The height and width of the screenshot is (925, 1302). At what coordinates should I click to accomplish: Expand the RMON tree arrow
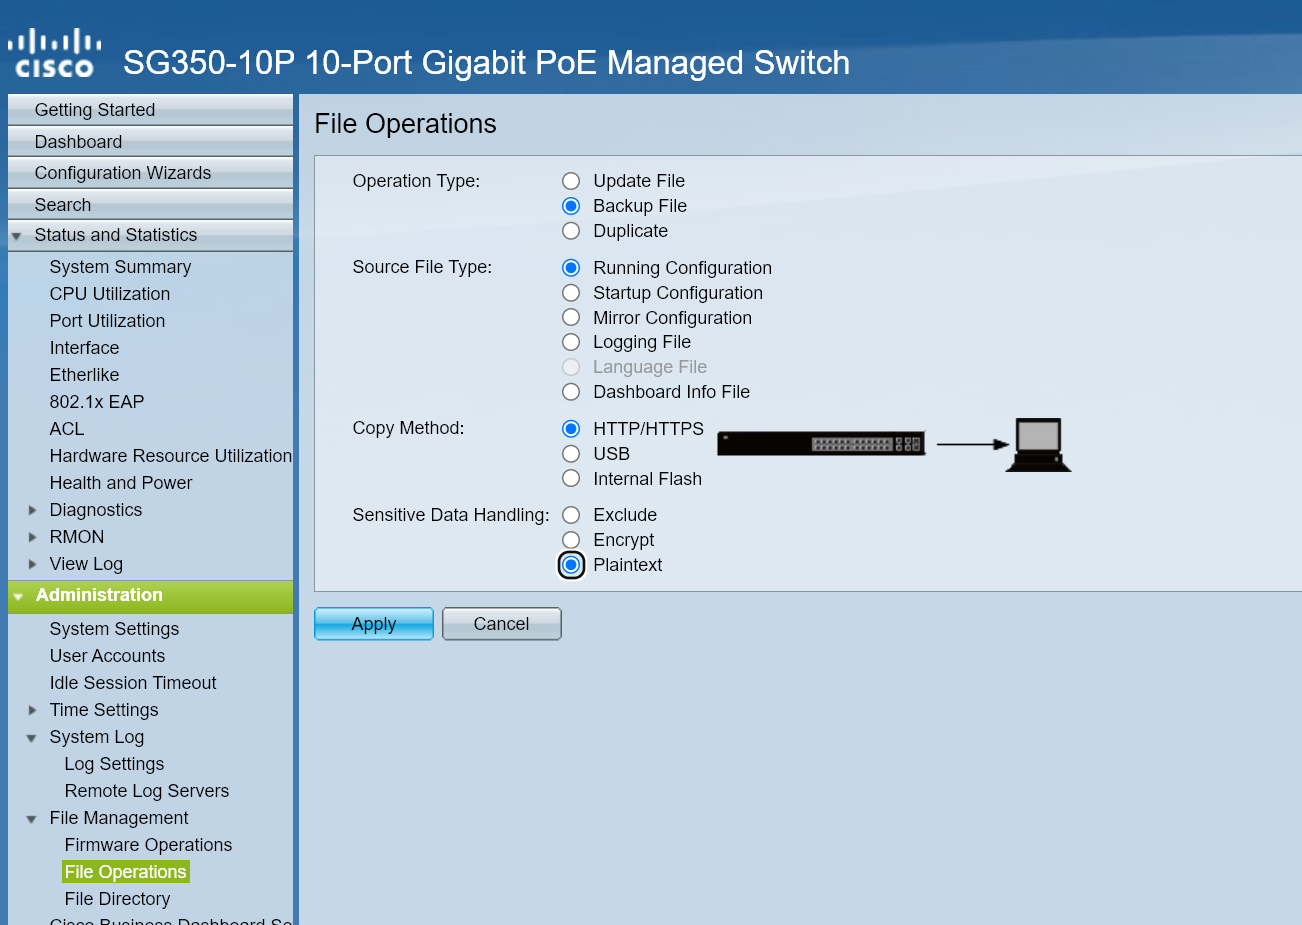point(32,537)
